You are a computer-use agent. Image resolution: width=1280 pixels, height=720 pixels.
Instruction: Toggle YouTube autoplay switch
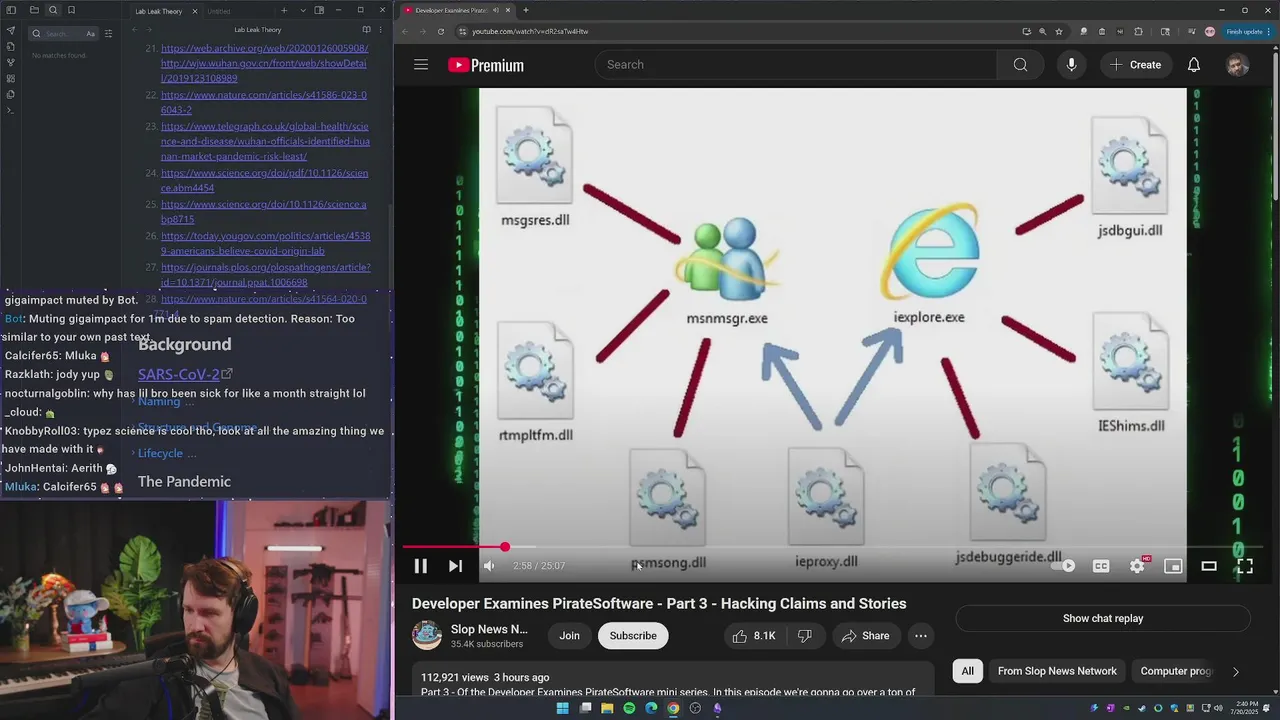(1064, 566)
